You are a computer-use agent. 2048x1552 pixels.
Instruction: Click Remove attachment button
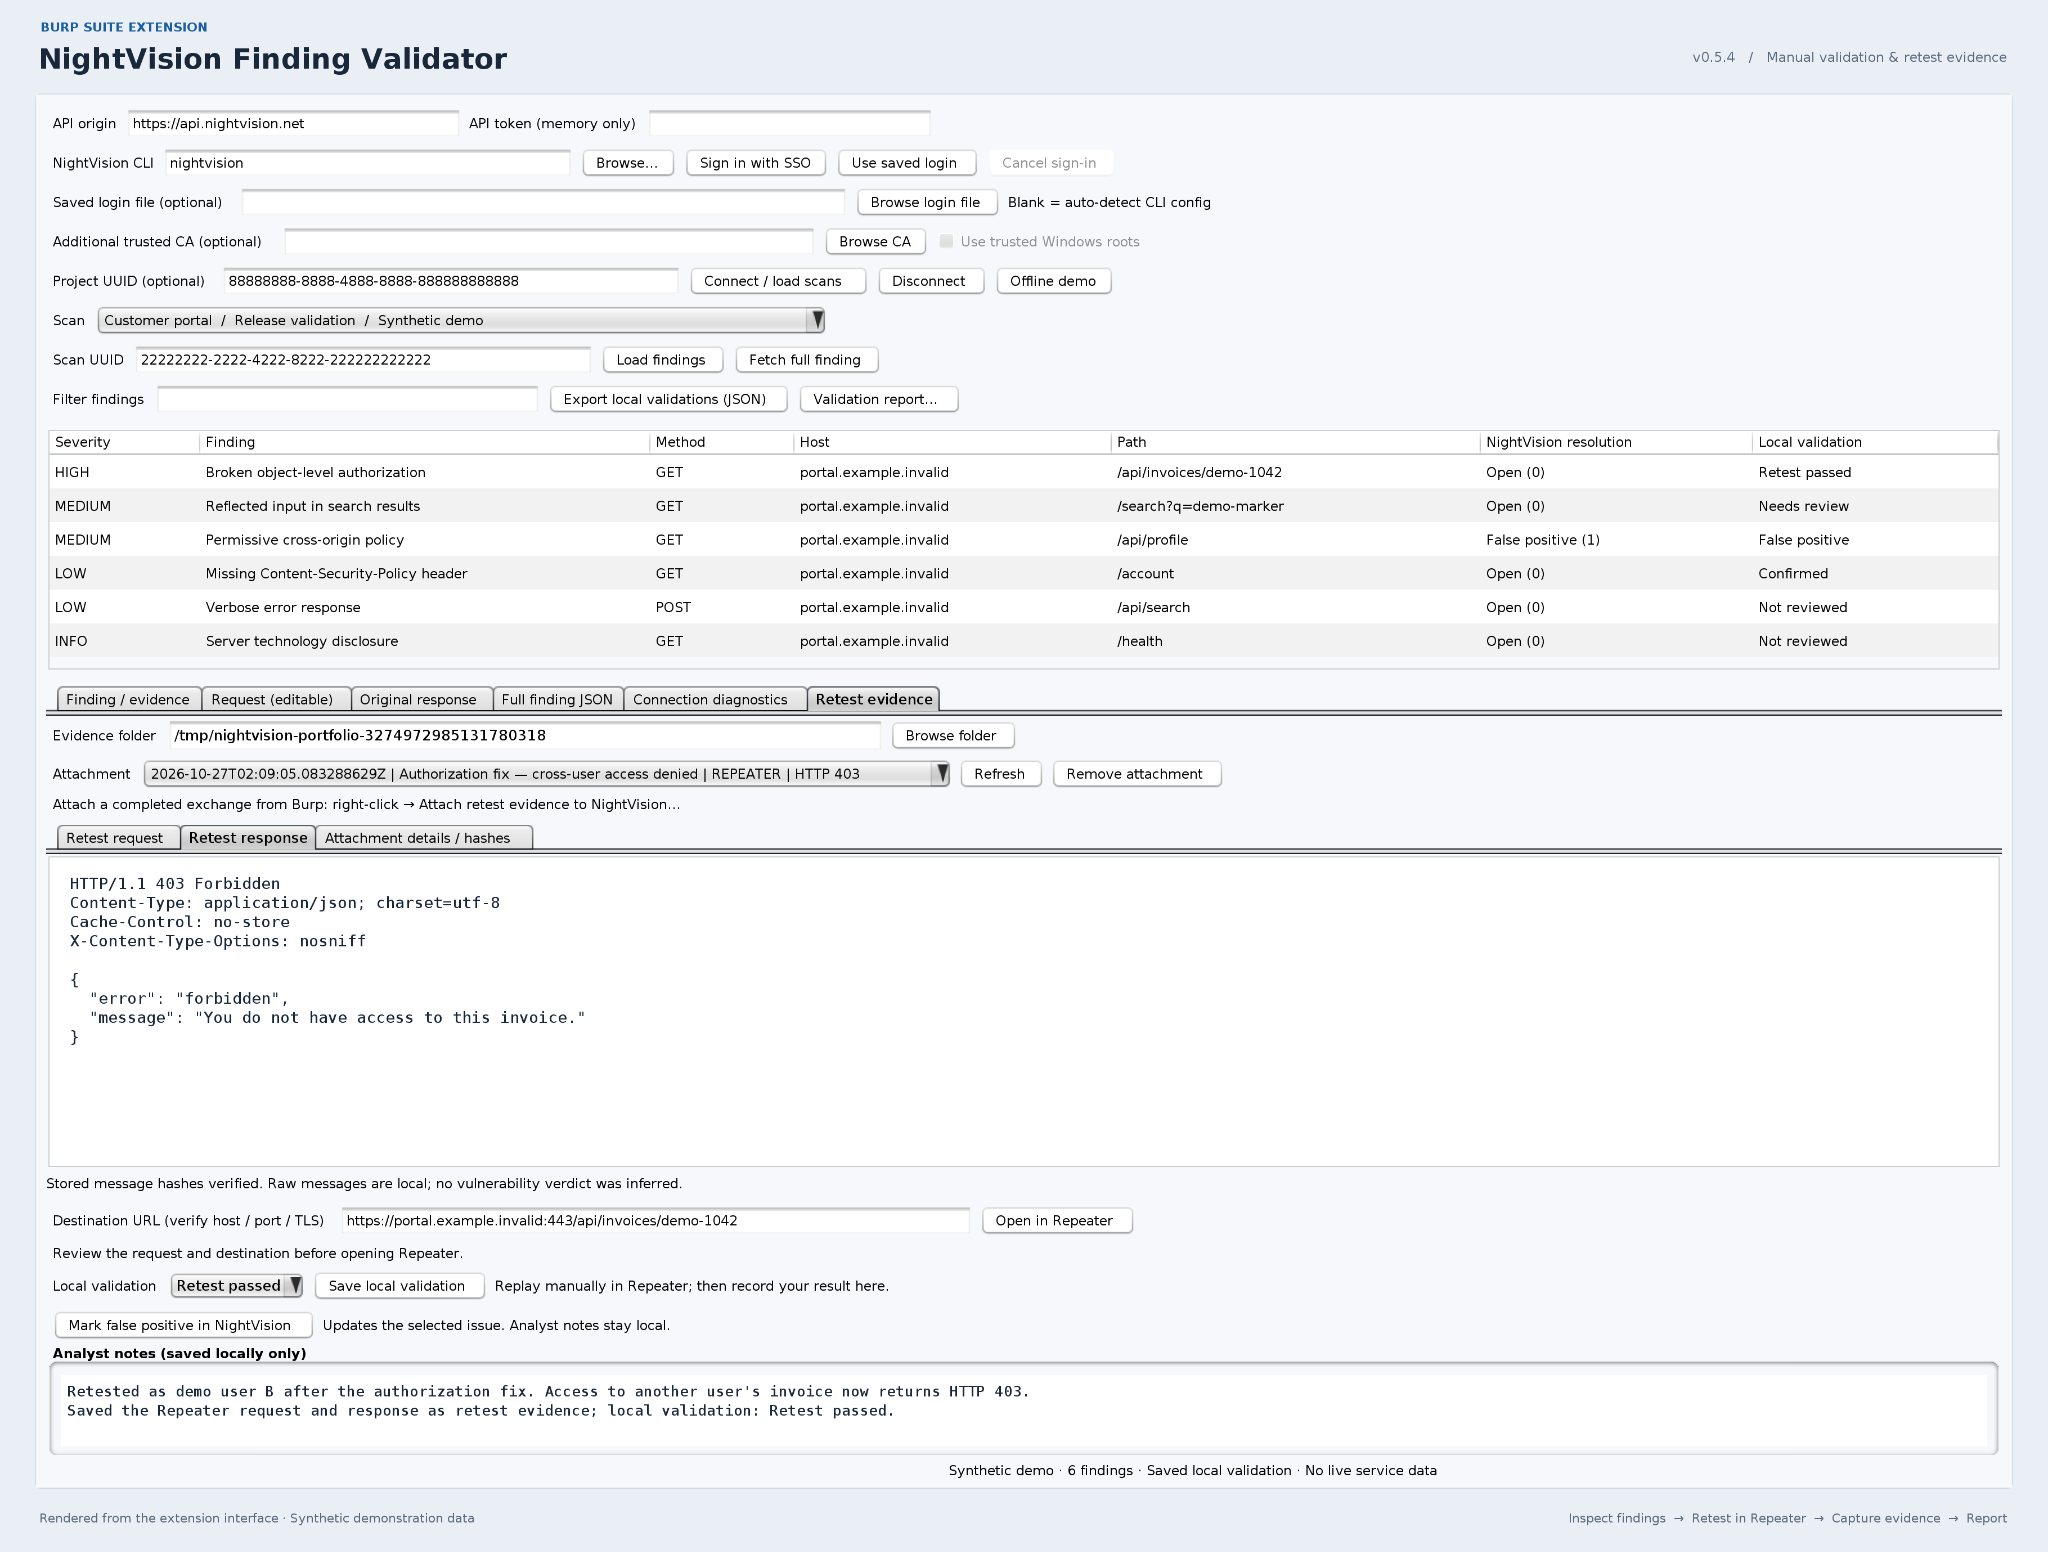pyautogui.click(x=1137, y=774)
